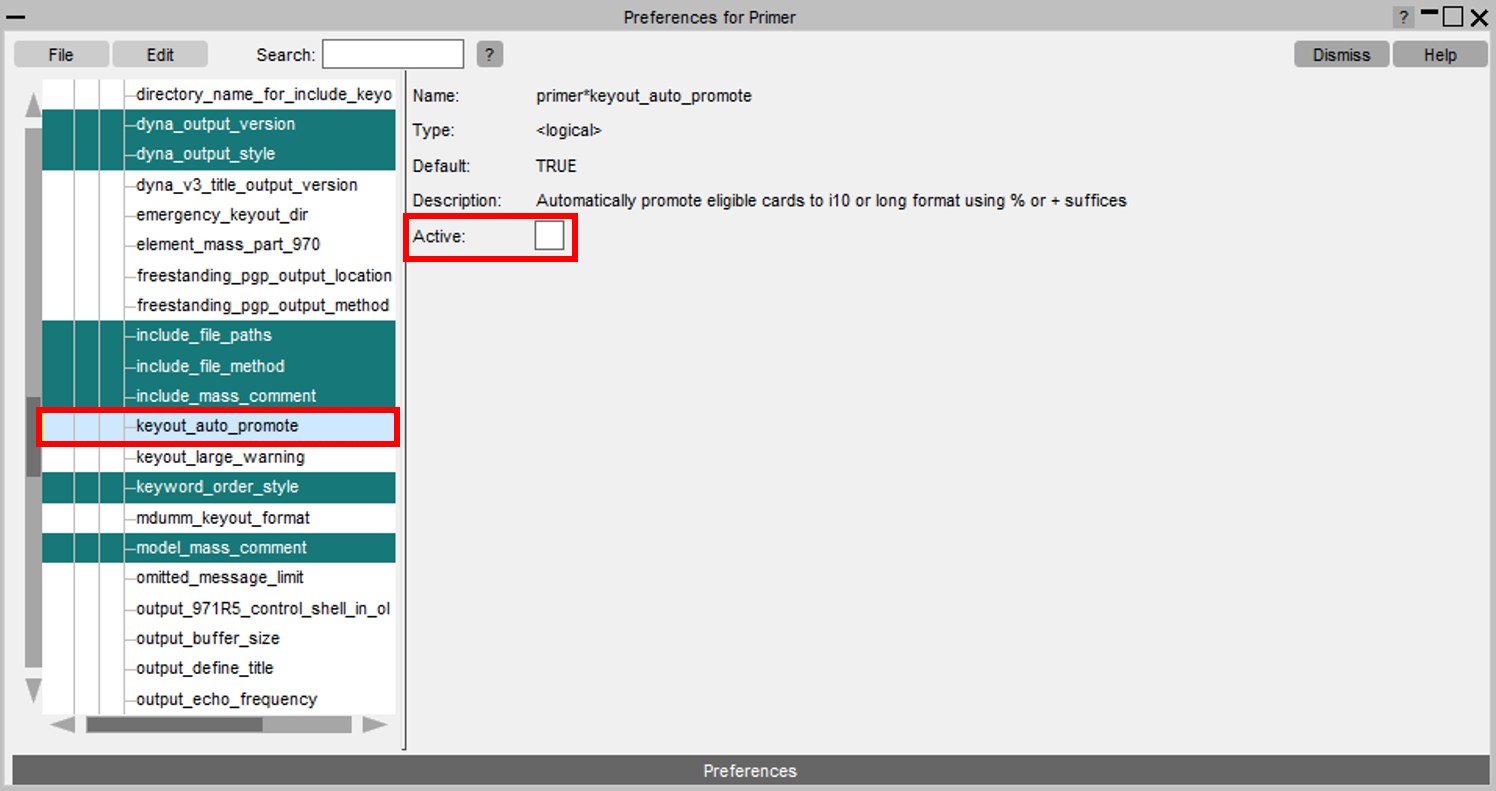Maximize the Preferences window

pos(1453,17)
